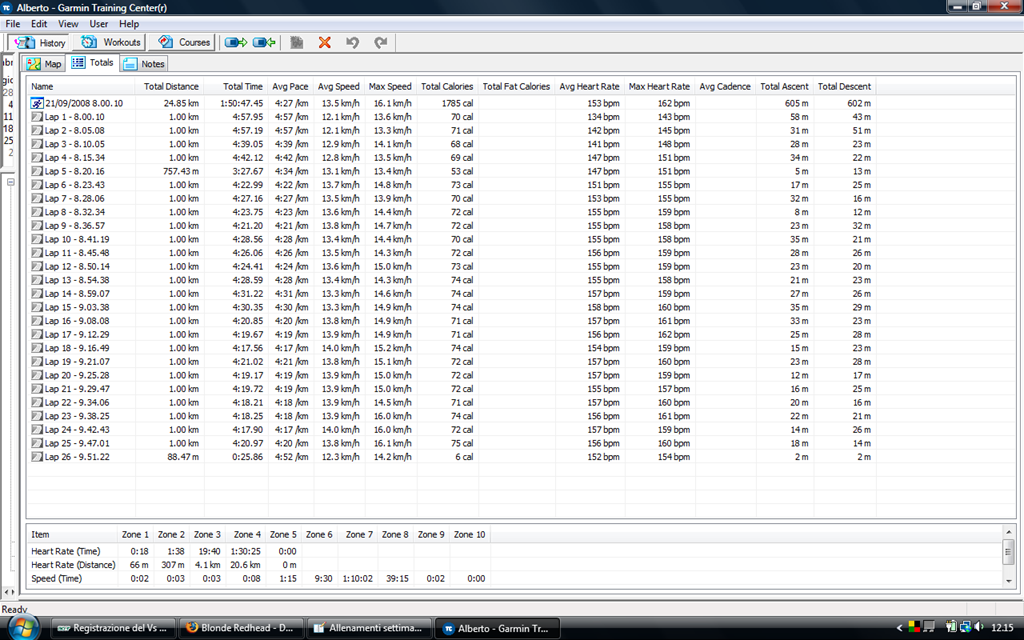Open the History view
This screenshot has height=640, width=1024.
(40, 42)
